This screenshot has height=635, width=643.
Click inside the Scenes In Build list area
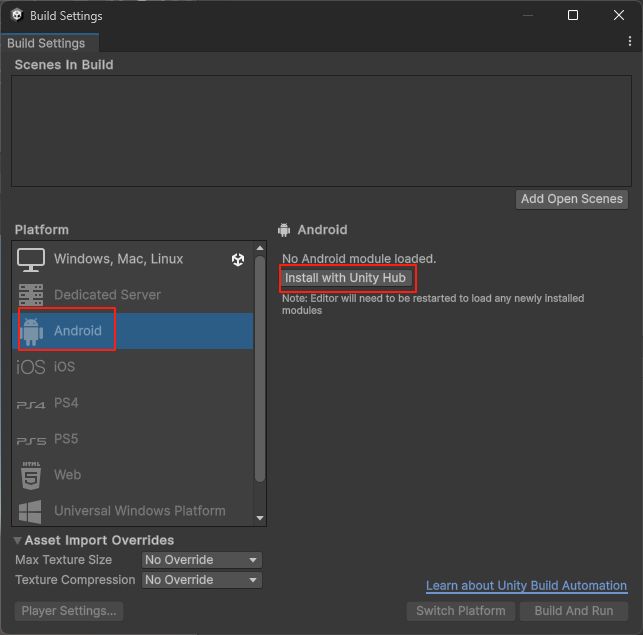[321, 131]
